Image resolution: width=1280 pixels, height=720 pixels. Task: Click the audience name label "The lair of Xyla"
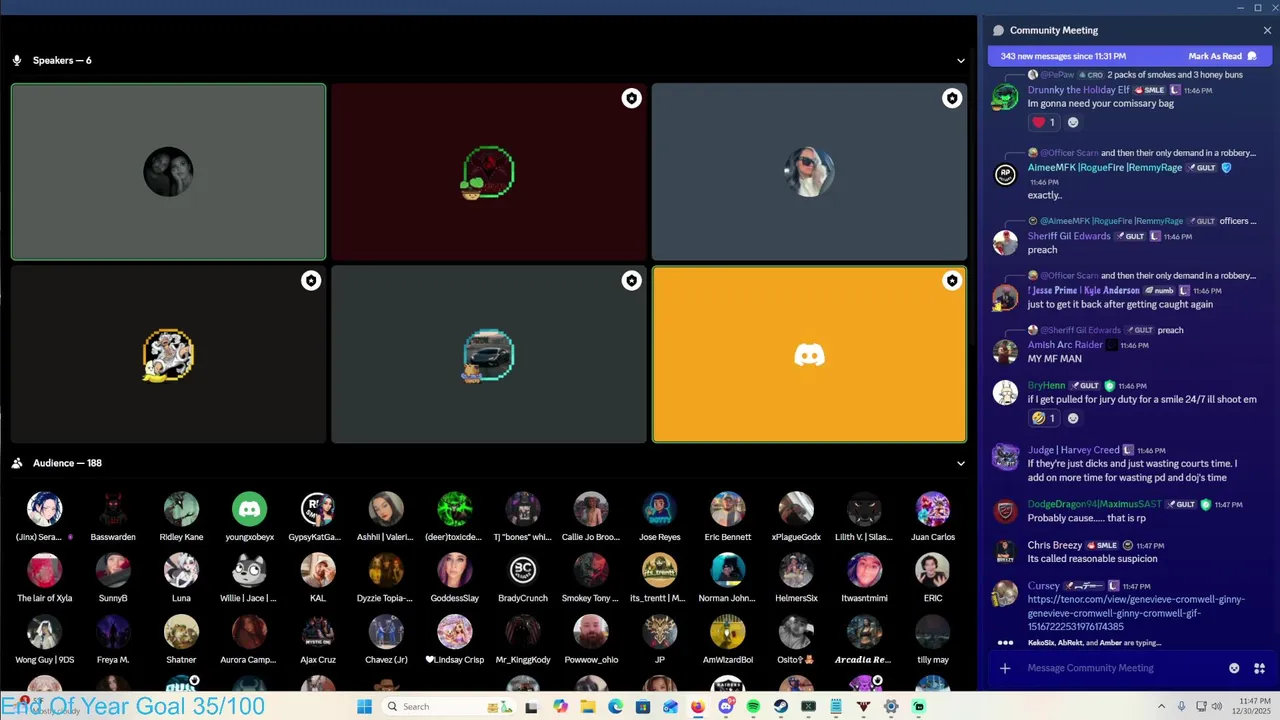coord(44,598)
